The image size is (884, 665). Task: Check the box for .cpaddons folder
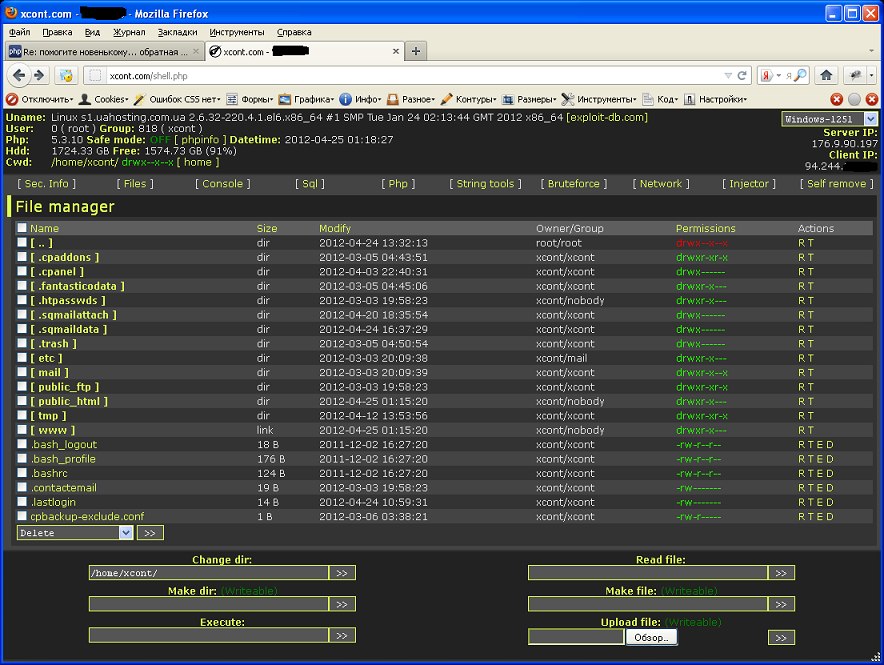[22, 256]
